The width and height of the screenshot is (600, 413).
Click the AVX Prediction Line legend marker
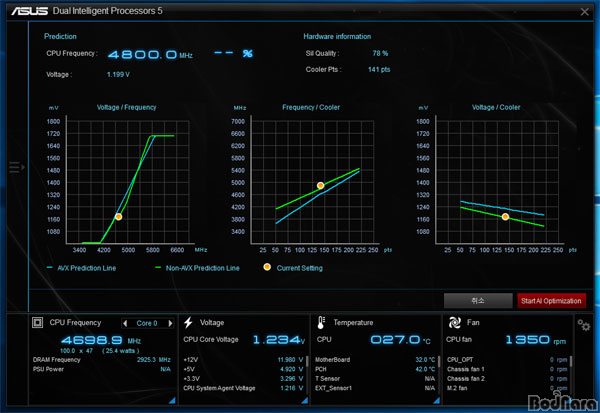tap(49, 267)
